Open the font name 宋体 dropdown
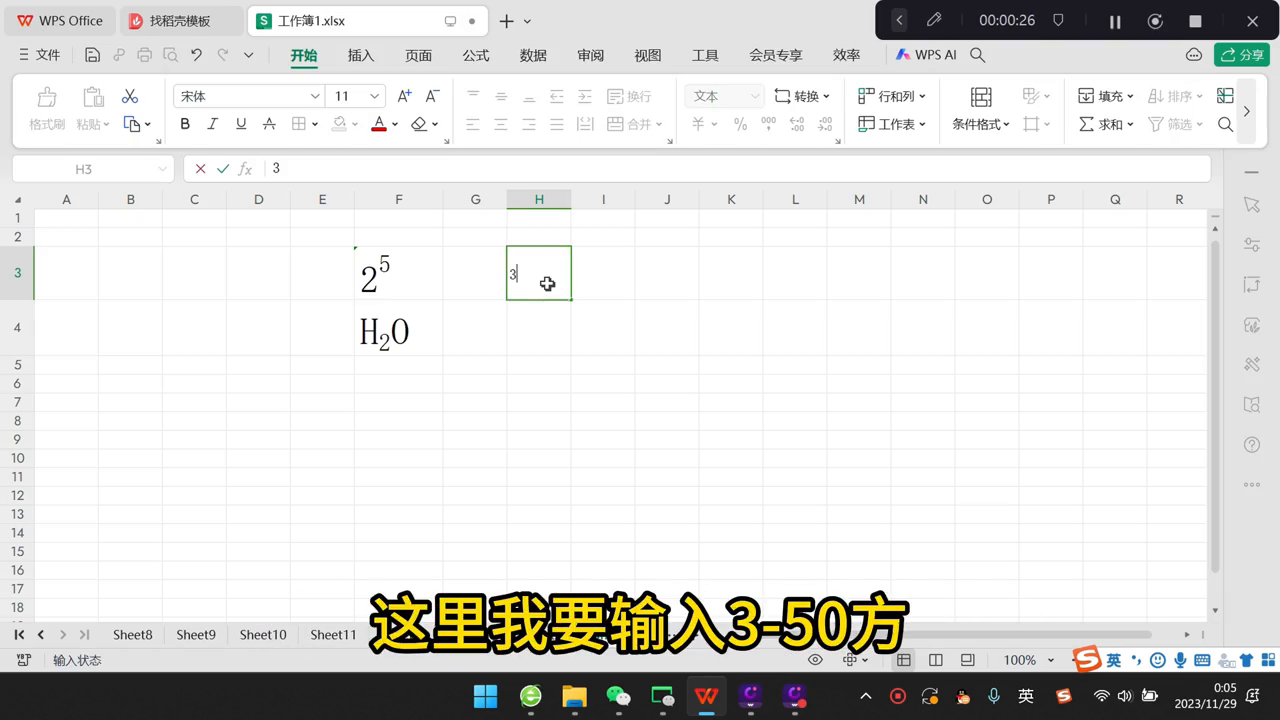Viewport: 1280px width, 720px height. click(315, 96)
